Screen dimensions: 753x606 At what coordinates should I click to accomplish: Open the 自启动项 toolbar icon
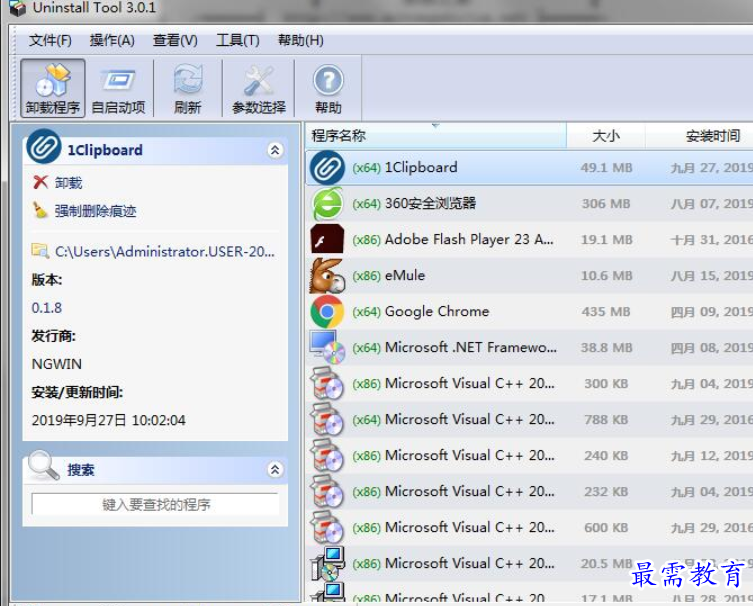[118, 88]
